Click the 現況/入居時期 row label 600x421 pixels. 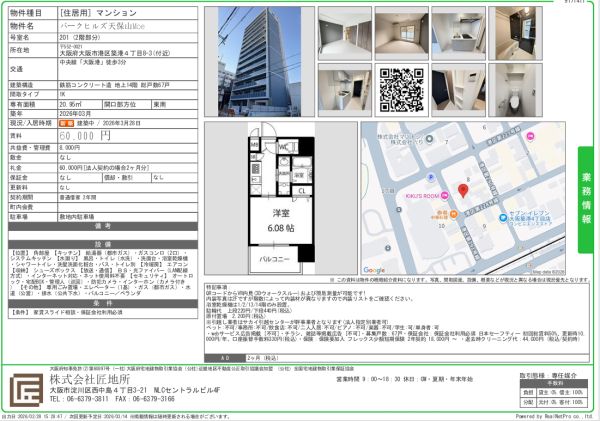point(31,123)
